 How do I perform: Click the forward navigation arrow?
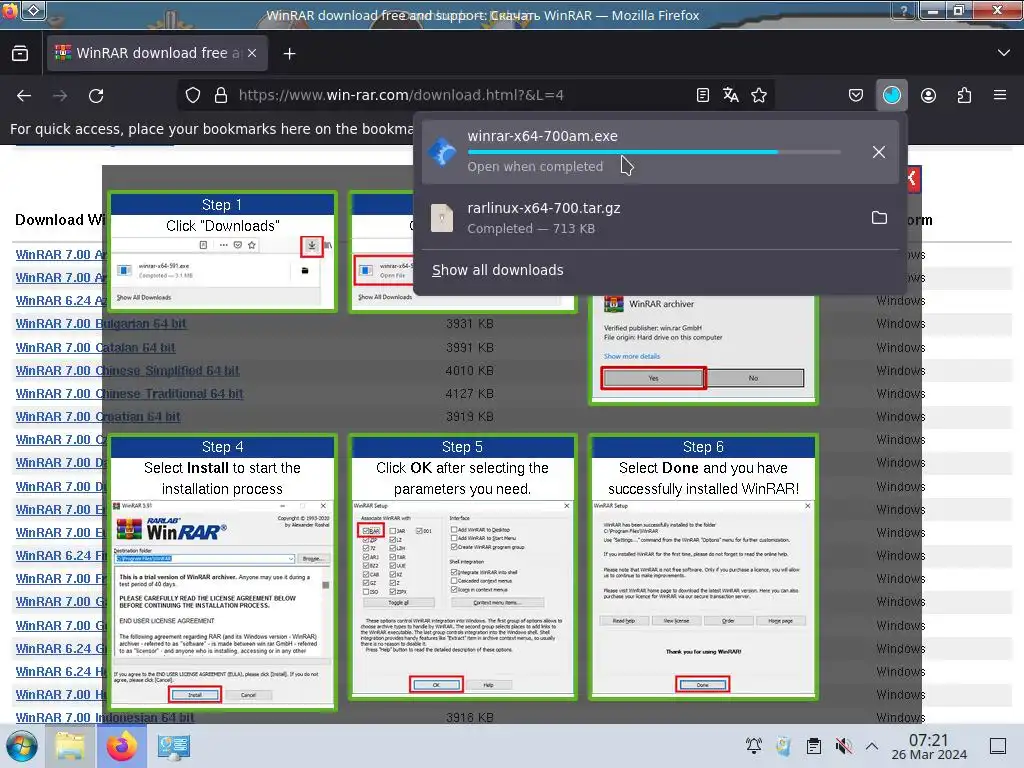60,95
